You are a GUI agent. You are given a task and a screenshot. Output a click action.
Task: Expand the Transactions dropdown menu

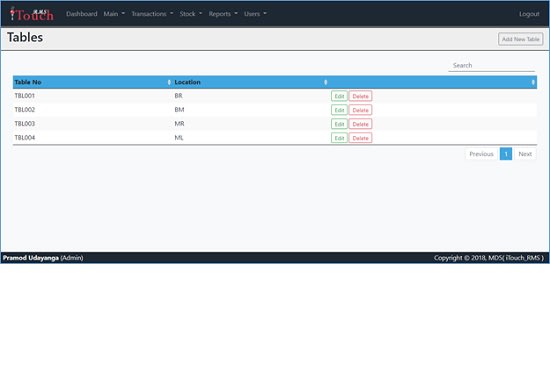pos(152,14)
